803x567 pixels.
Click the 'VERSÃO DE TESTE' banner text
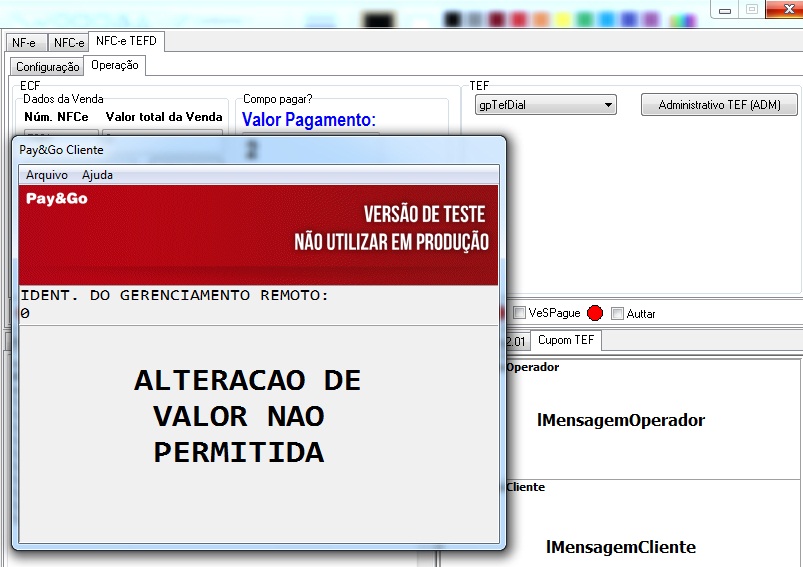[425, 214]
